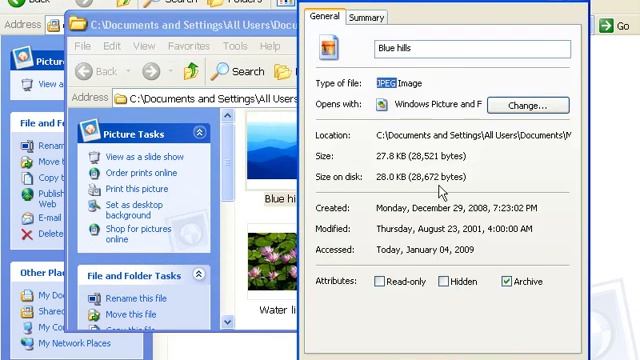Screen dimensions: 640x360
Task: Click the Location path text in Properties
Action: click(473, 135)
